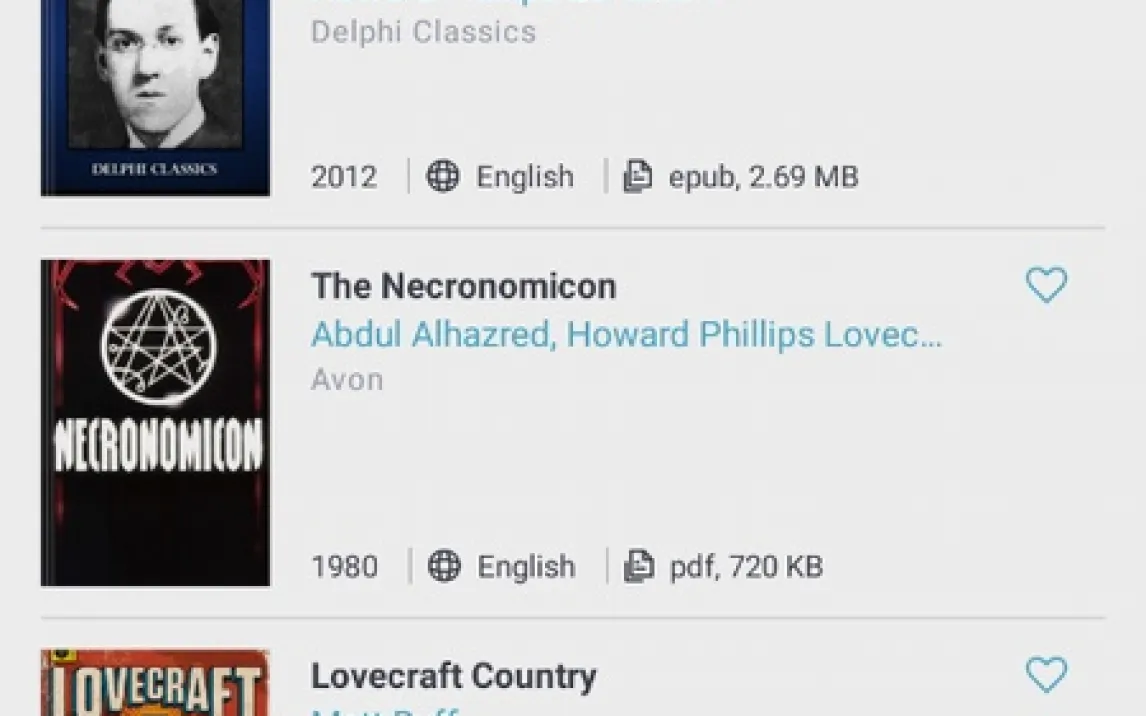Click the 1980 publication year
1146x716 pixels.
pyautogui.click(x=344, y=567)
